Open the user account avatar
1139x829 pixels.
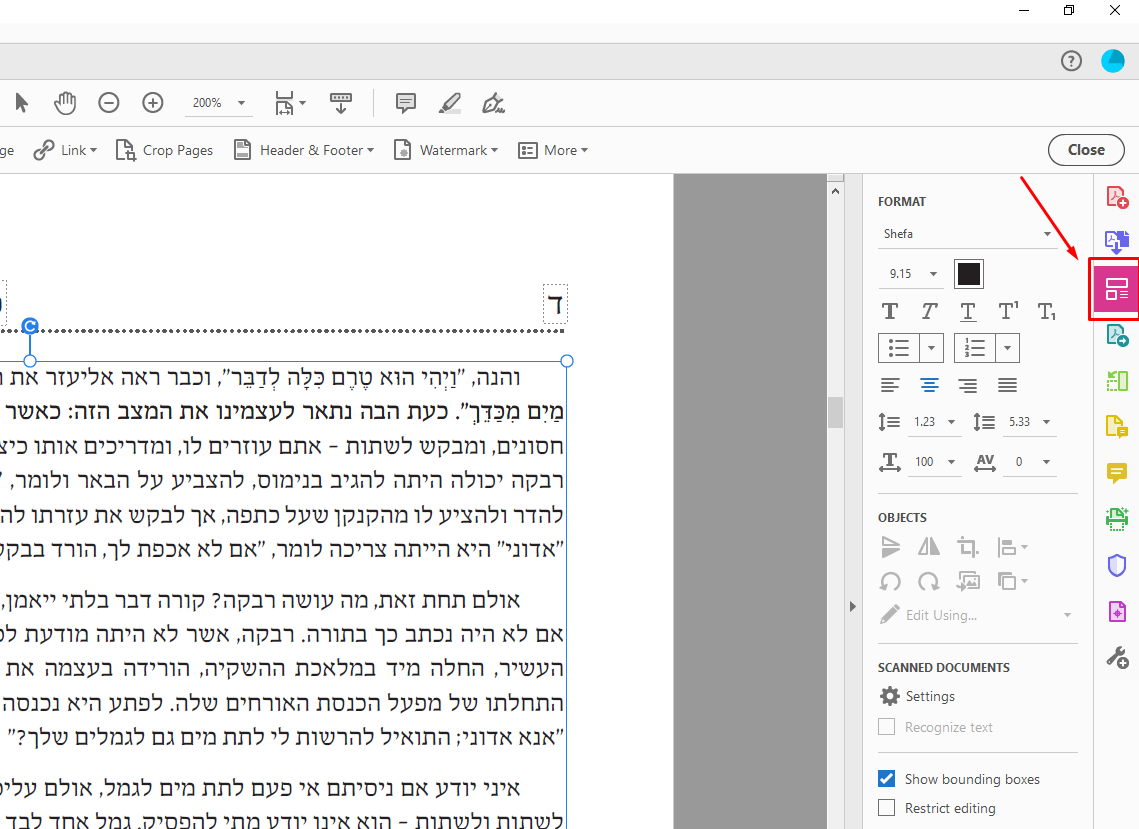[x=1113, y=61]
